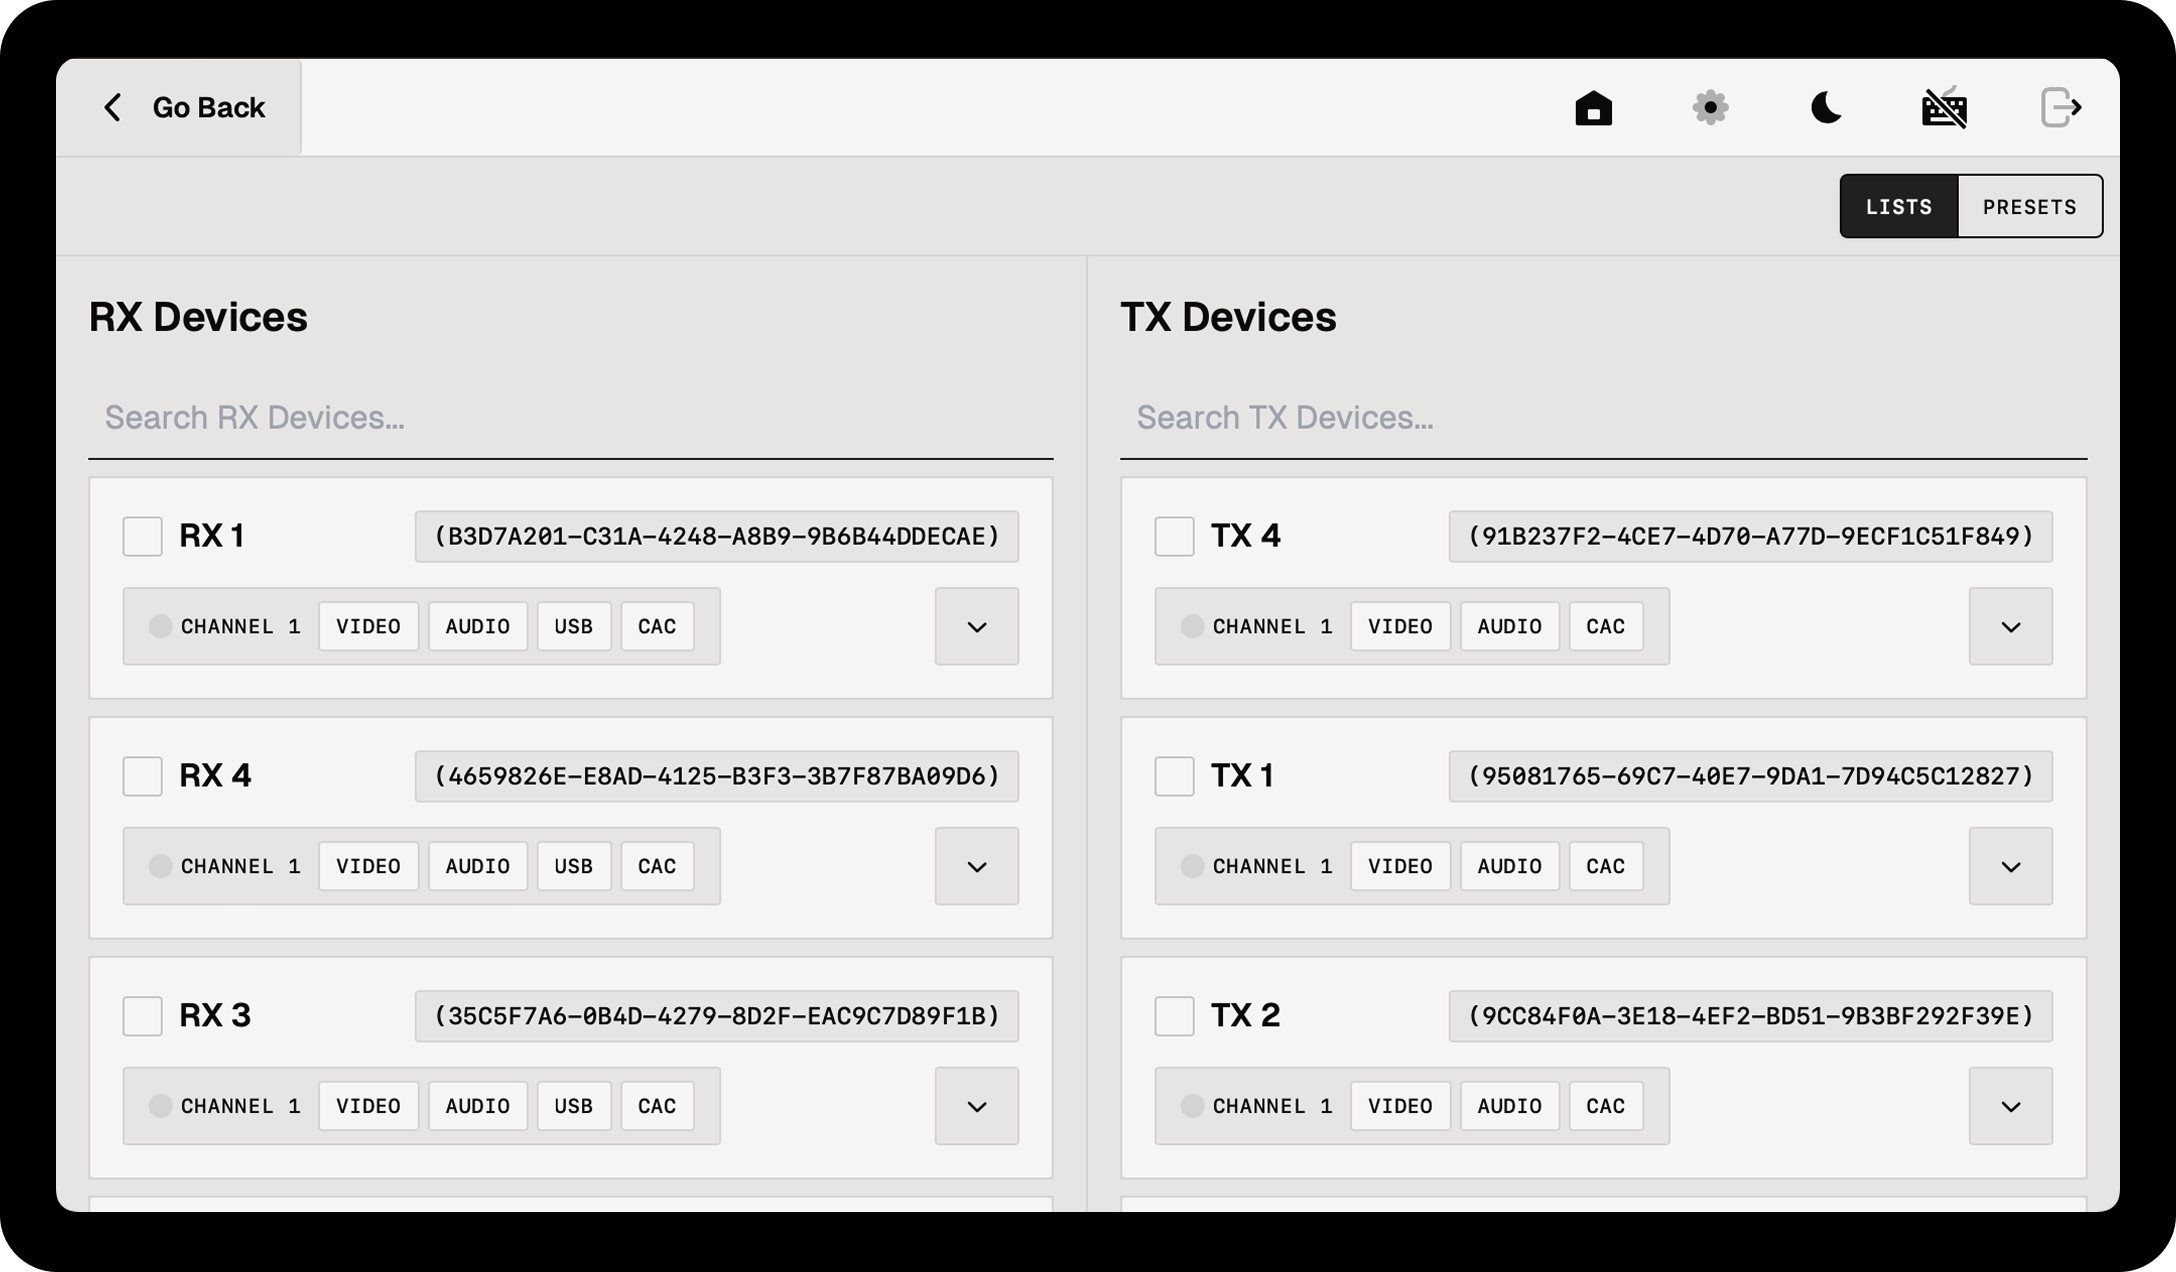Click RX 3 Channel 1 status dot
The image size is (2176, 1272).
tap(160, 1106)
